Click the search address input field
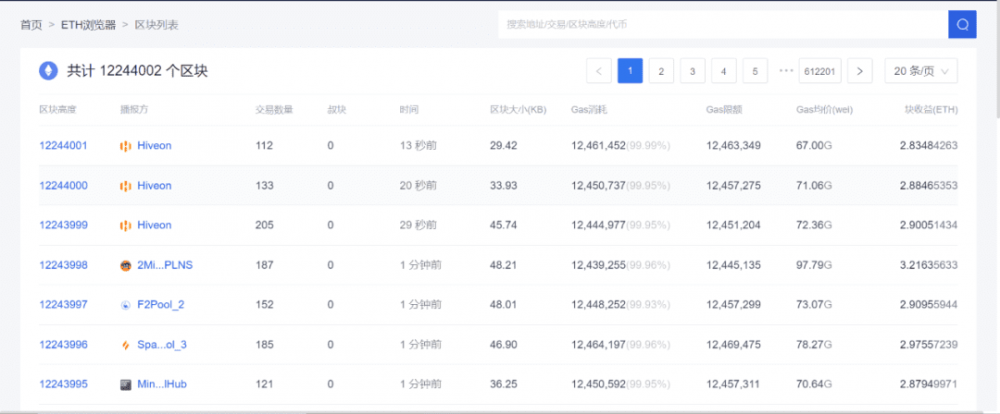The image size is (1000, 414). (720, 24)
